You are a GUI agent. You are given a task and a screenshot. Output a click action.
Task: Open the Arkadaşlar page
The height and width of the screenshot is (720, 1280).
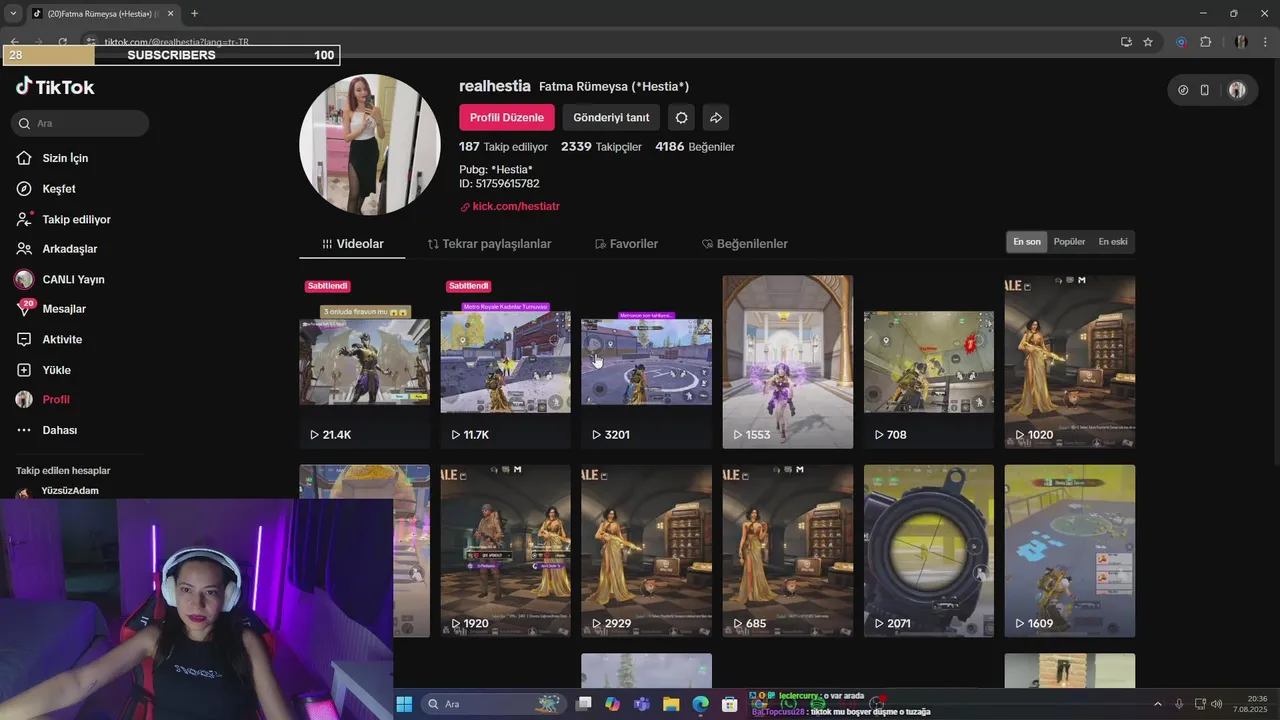69,249
